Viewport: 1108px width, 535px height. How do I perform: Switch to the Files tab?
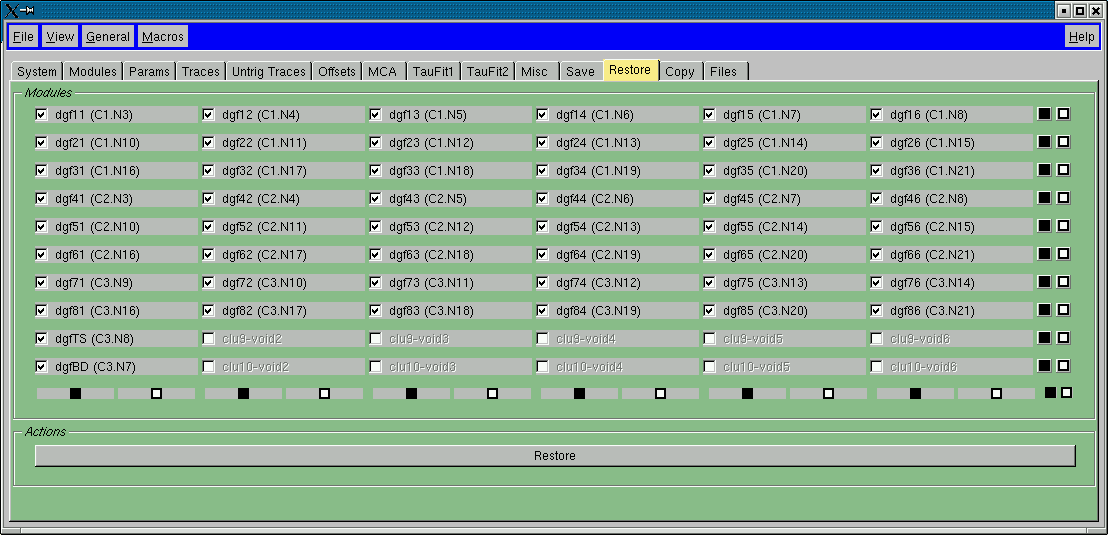(x=724, y=71)
